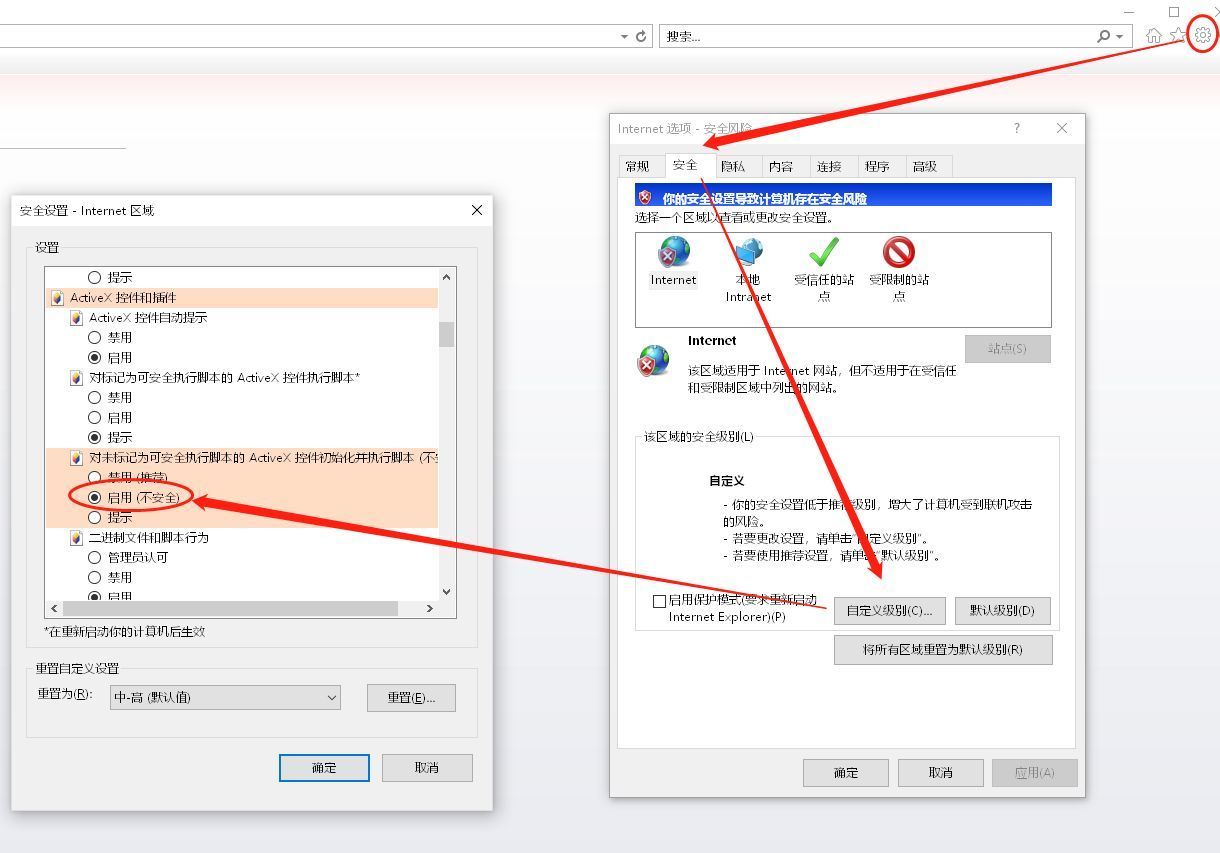This screenshot has height=853, width=1220.
Task: Select 启用 (不安全) radio button
Action: point(95,498)
